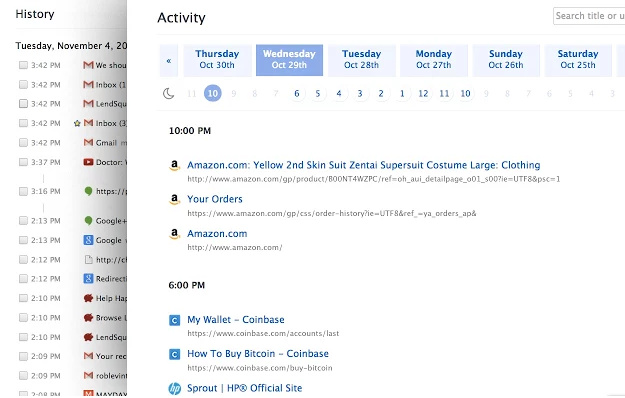Click the YouTube icon next to Doctor:
Image resolution: width=625 pixels, height=398 pixels.
coord(88,162)
